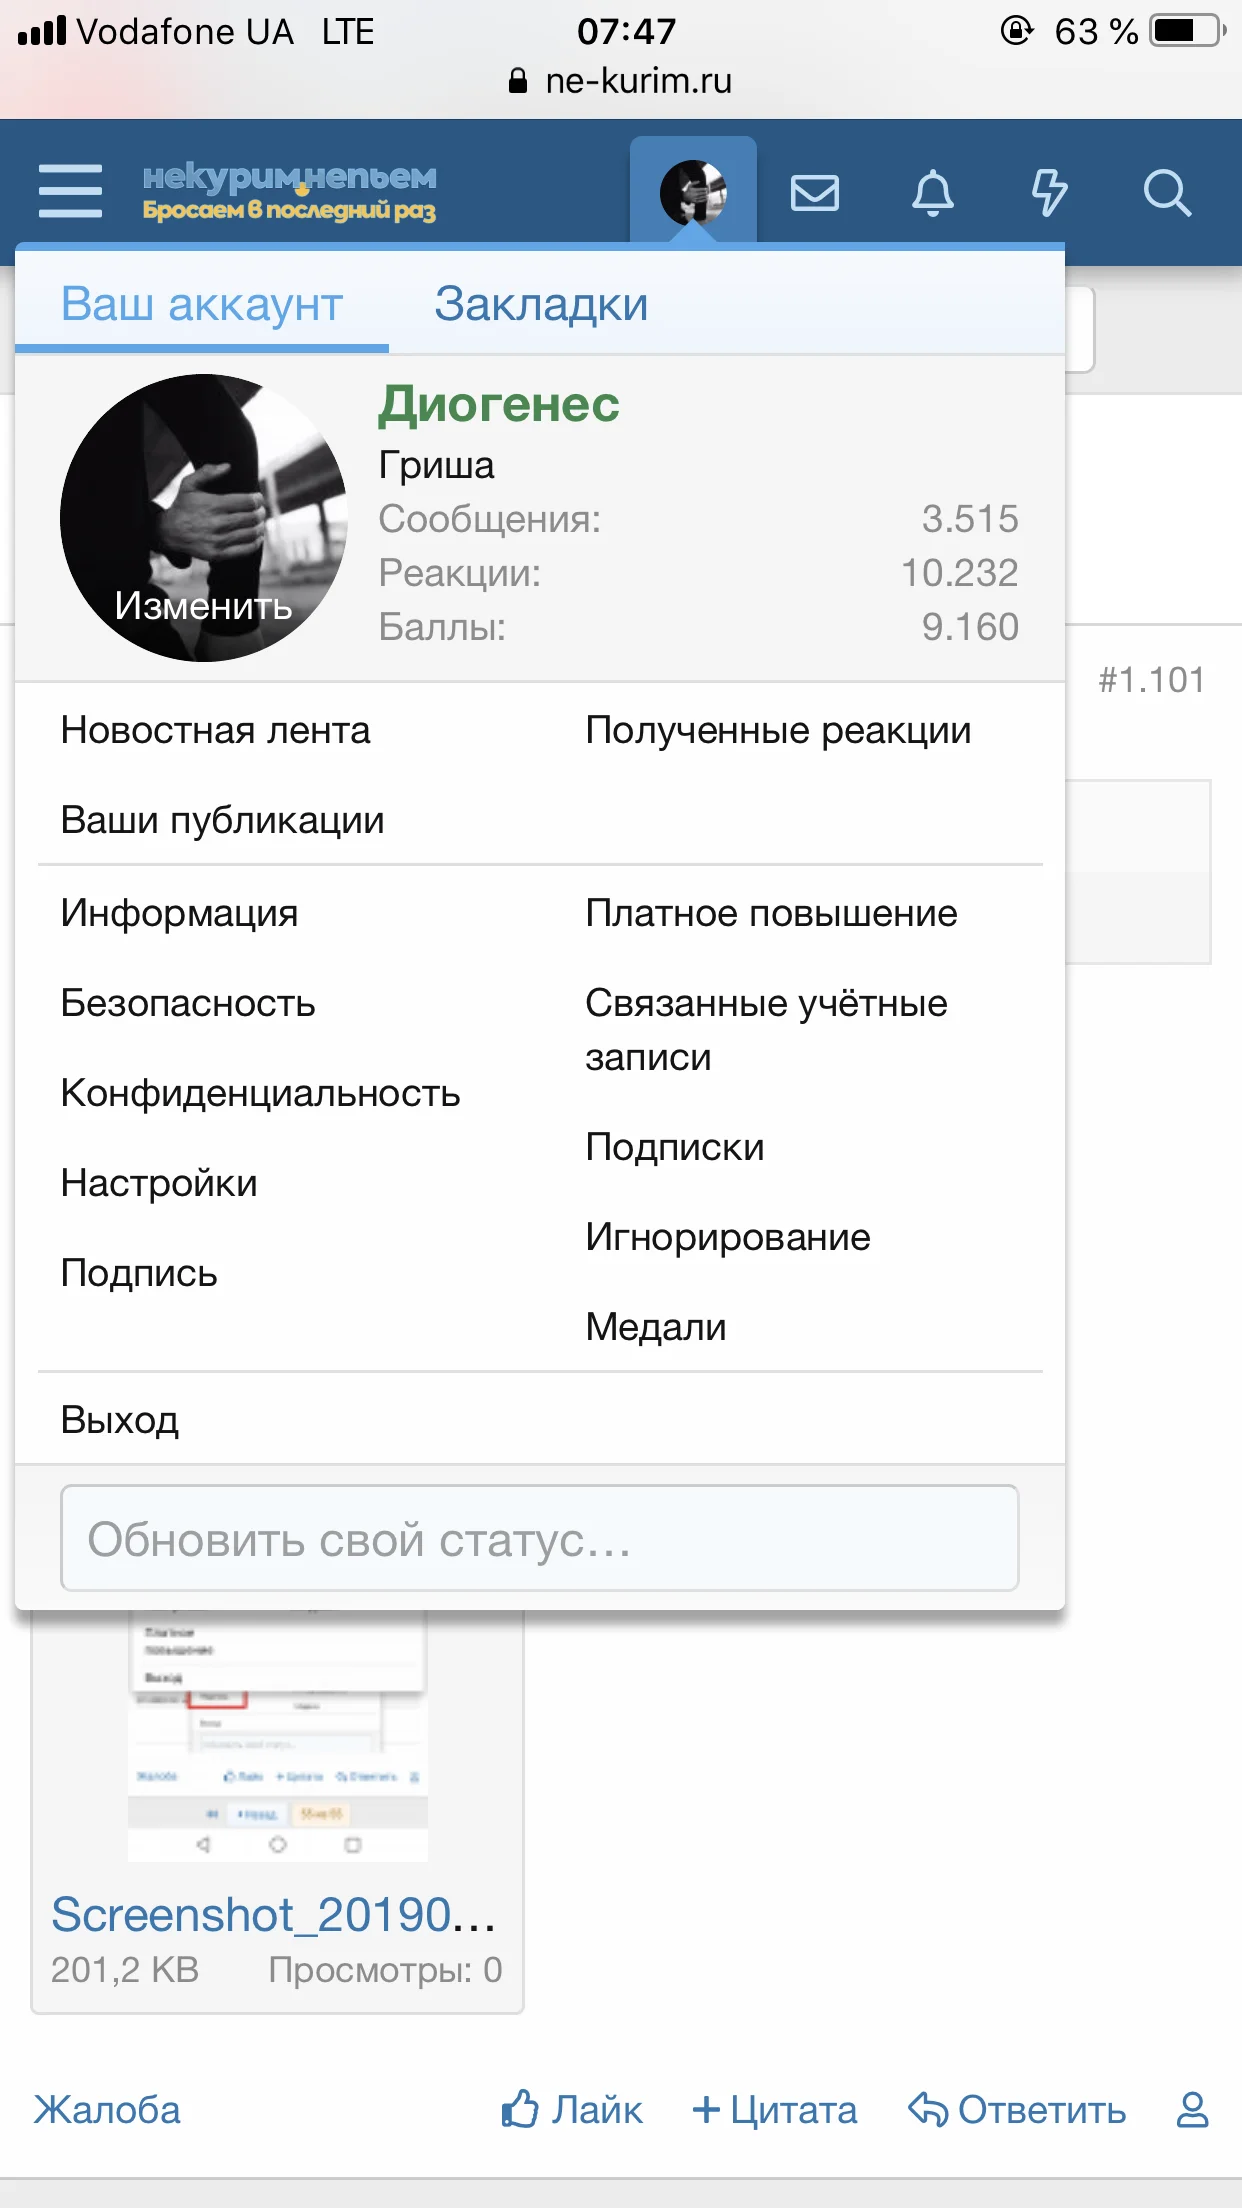Open Конфиденциальность settings

point(260,1094)
